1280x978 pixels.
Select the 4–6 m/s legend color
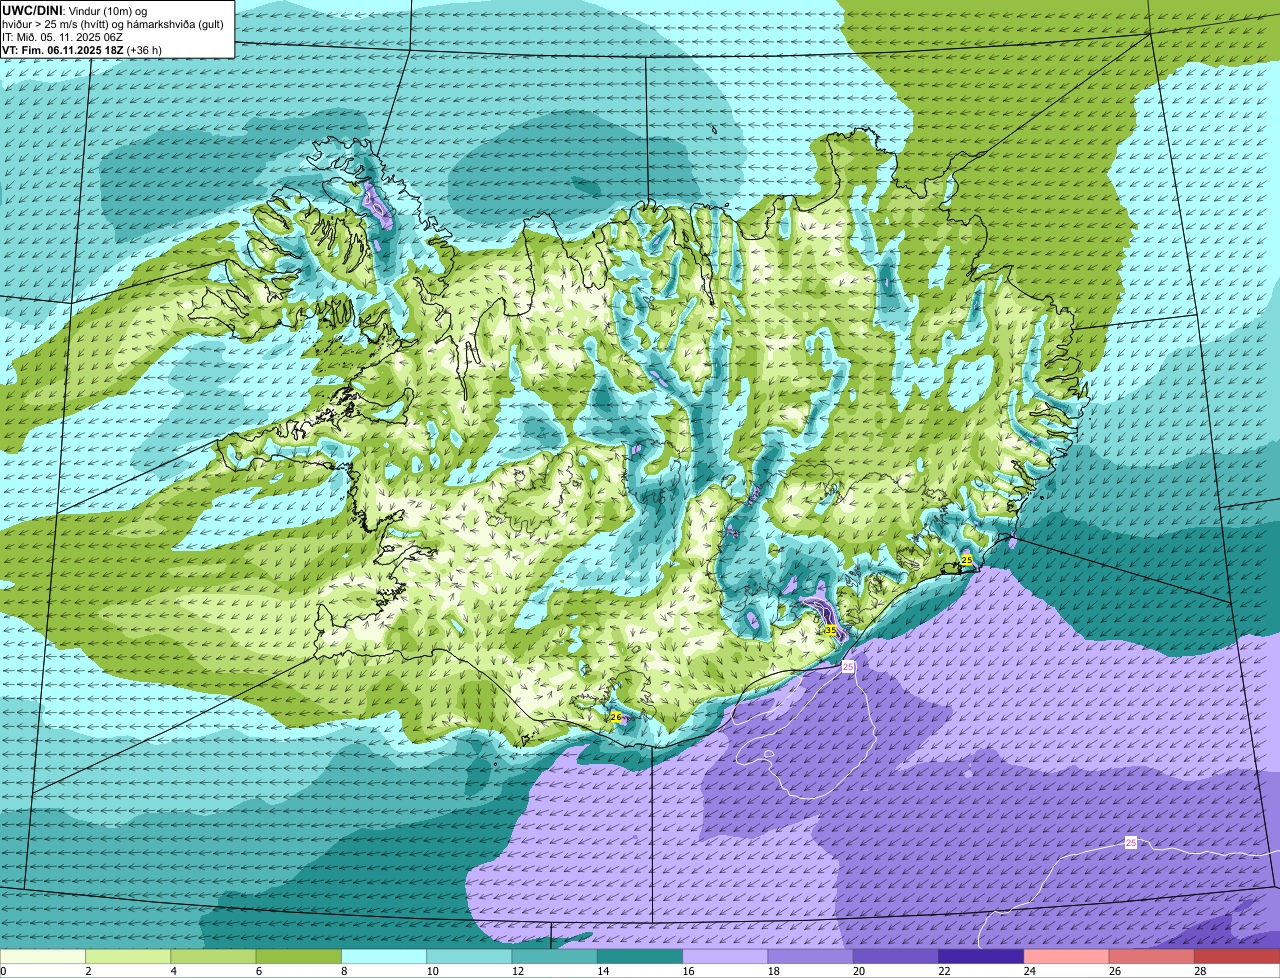pyautogui.click(x=213, y=956)
